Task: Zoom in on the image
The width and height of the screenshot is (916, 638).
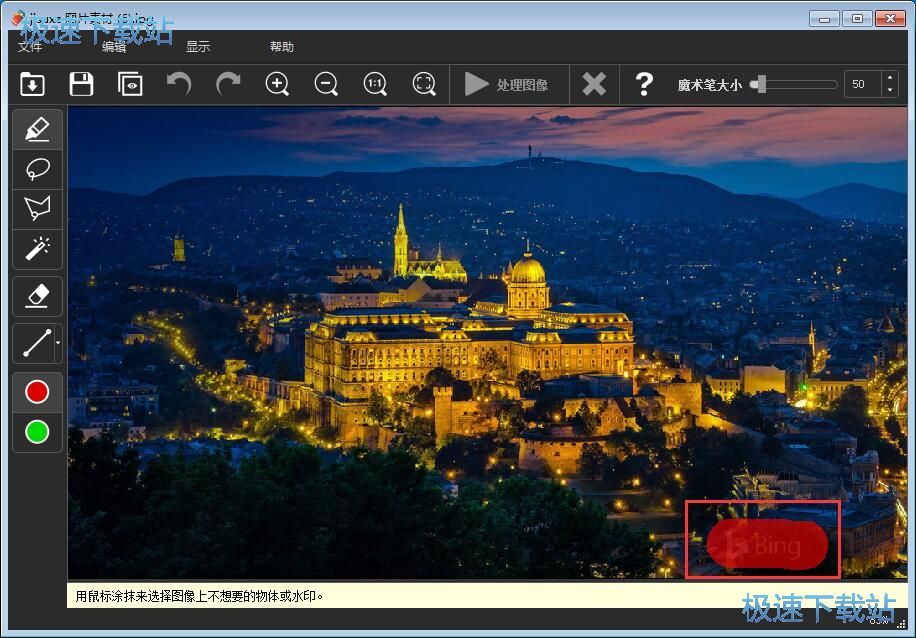Action: [x=277, y=85]
